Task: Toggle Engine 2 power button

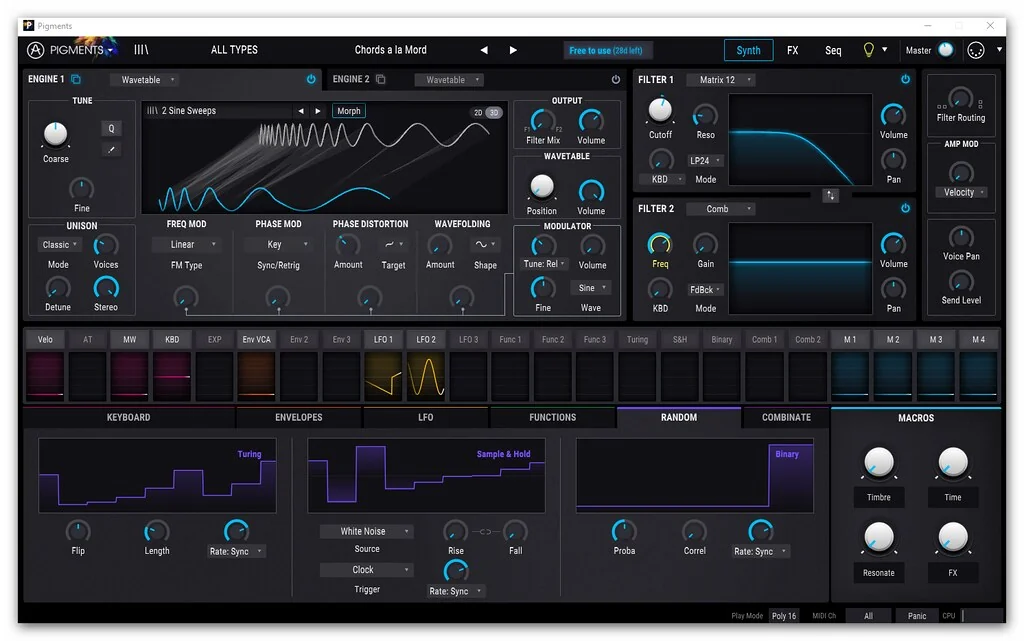Action: click(616, 79)
